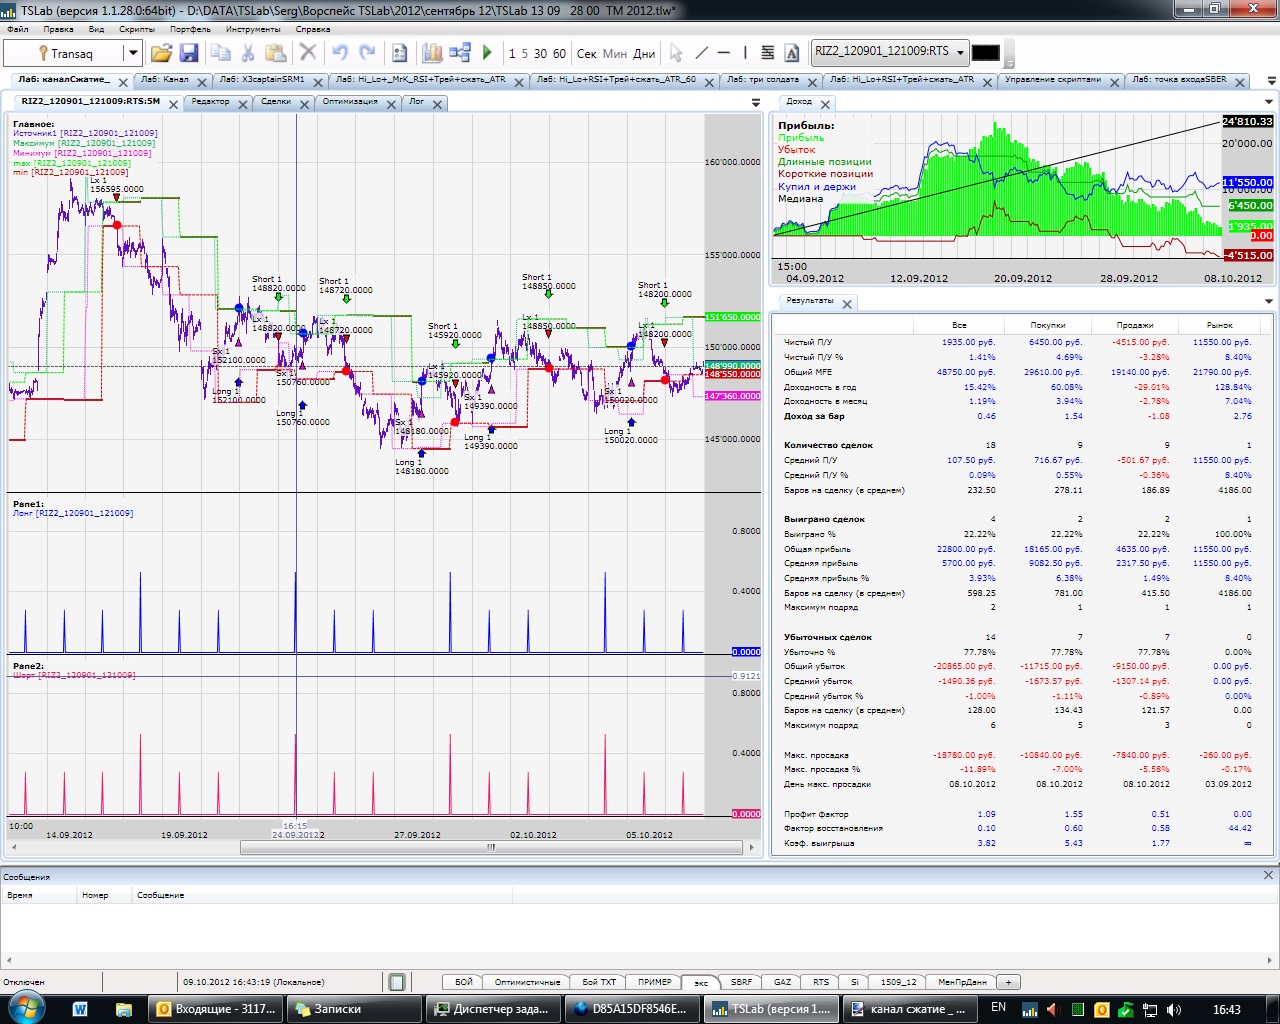Open the Transaq data source dropdown
Image resolution: width=1280 pixels, height=1024 pixels.
(x=131, y=53)
